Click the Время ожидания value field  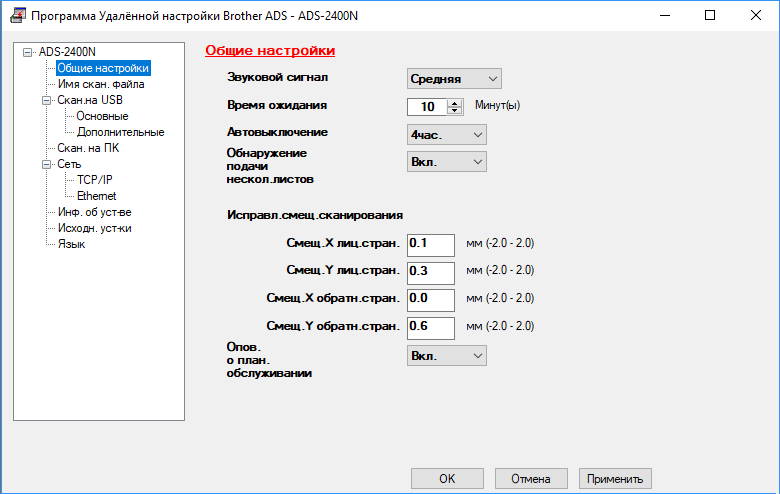427,106
